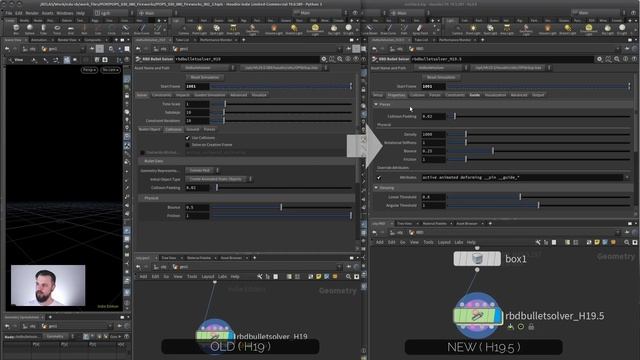Viewport: 640px width, 360px height.
Task: Click lock flag under rbdbulletsolver_H19.5 node
Action: [531, 327]
